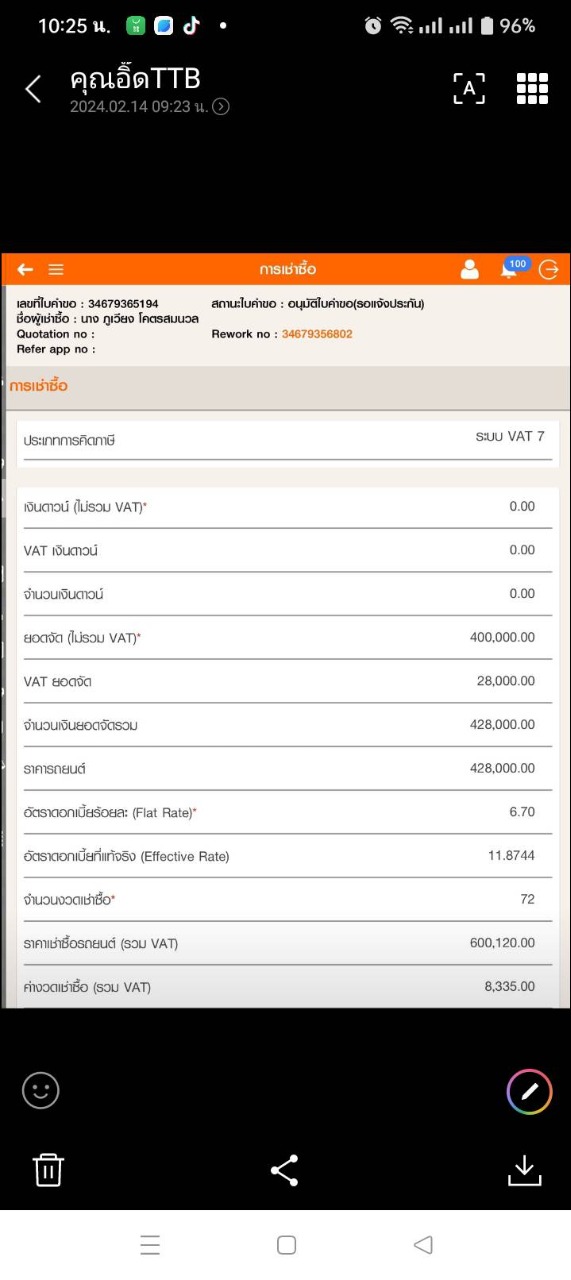Tap the Android recent apps button
This screenshot has height=1280, width=571.
(x=150, y=1245)
